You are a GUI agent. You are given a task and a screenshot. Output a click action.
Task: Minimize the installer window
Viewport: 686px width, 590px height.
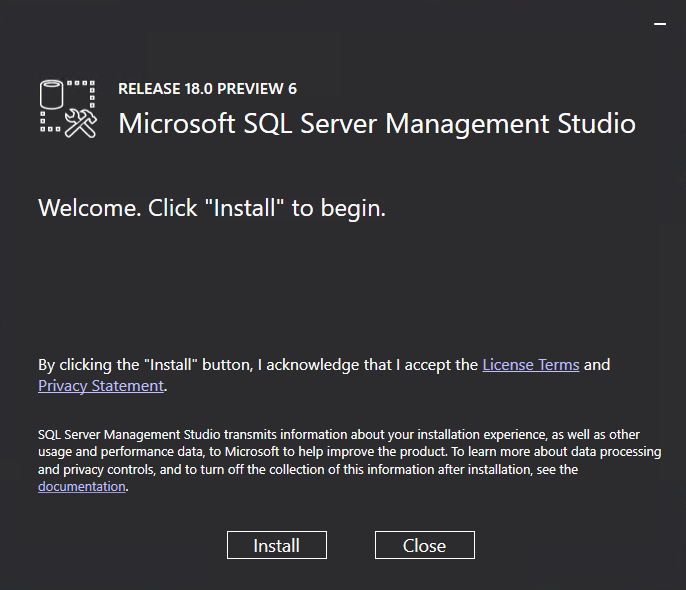660,24
